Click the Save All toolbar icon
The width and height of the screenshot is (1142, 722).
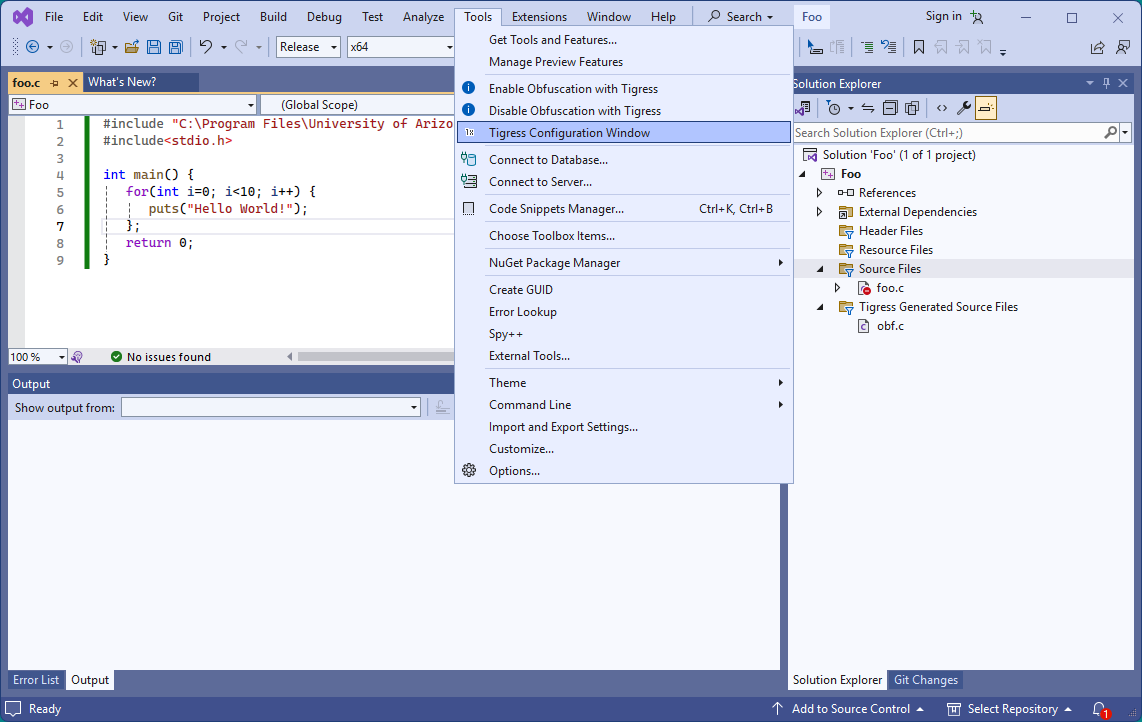pos(176,47)
